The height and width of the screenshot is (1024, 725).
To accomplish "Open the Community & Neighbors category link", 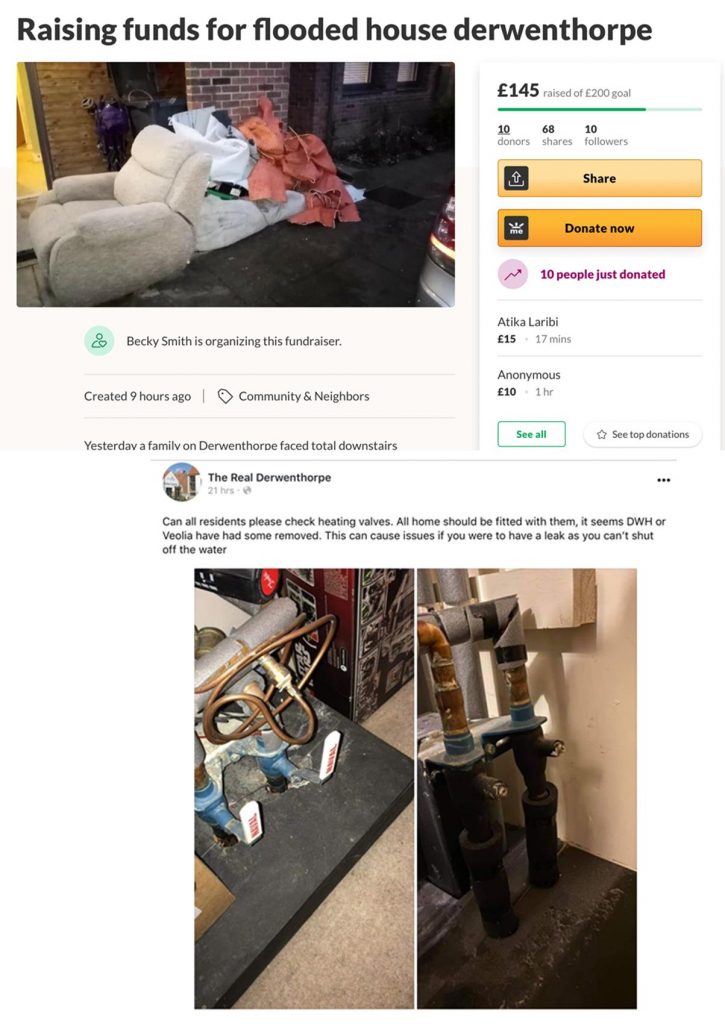I will point(304,396).
